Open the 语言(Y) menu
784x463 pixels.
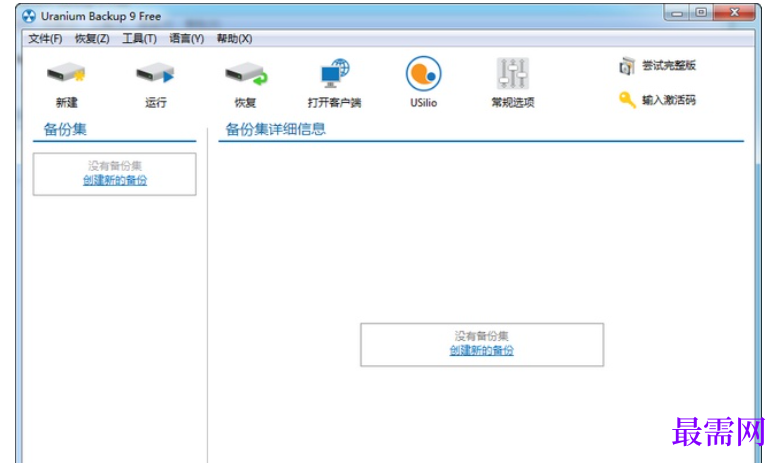pos(186,38)
